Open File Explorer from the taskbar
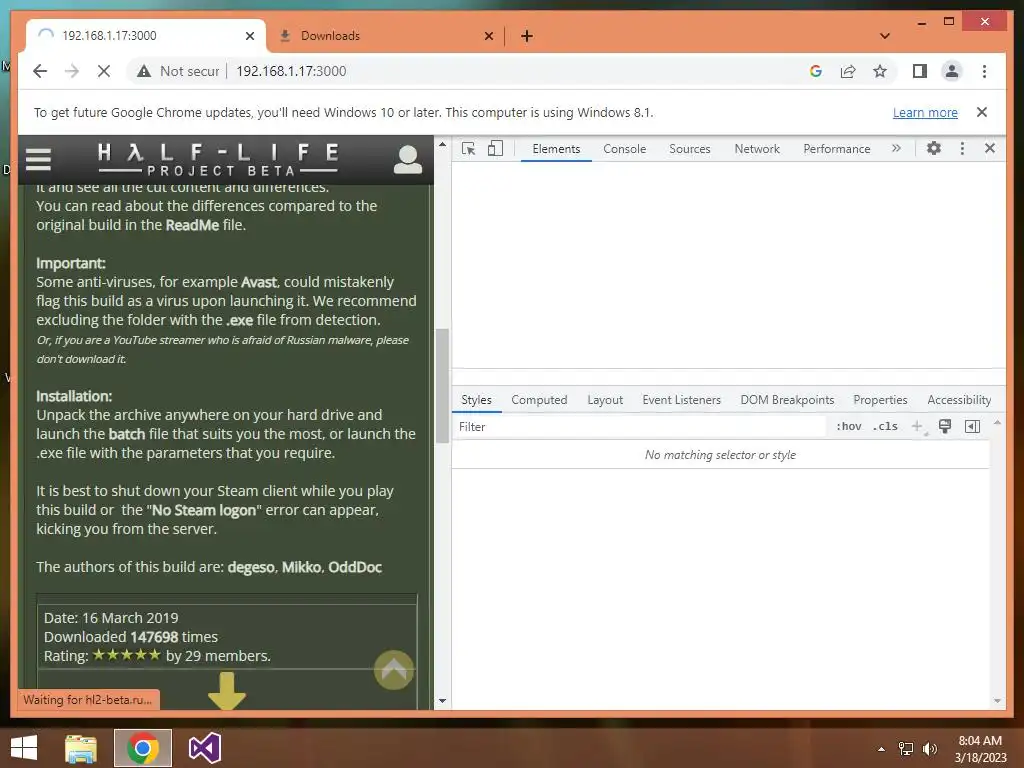Image resolution: width=1024 pixels, height=768 pixels. click(x=81, y=748)
